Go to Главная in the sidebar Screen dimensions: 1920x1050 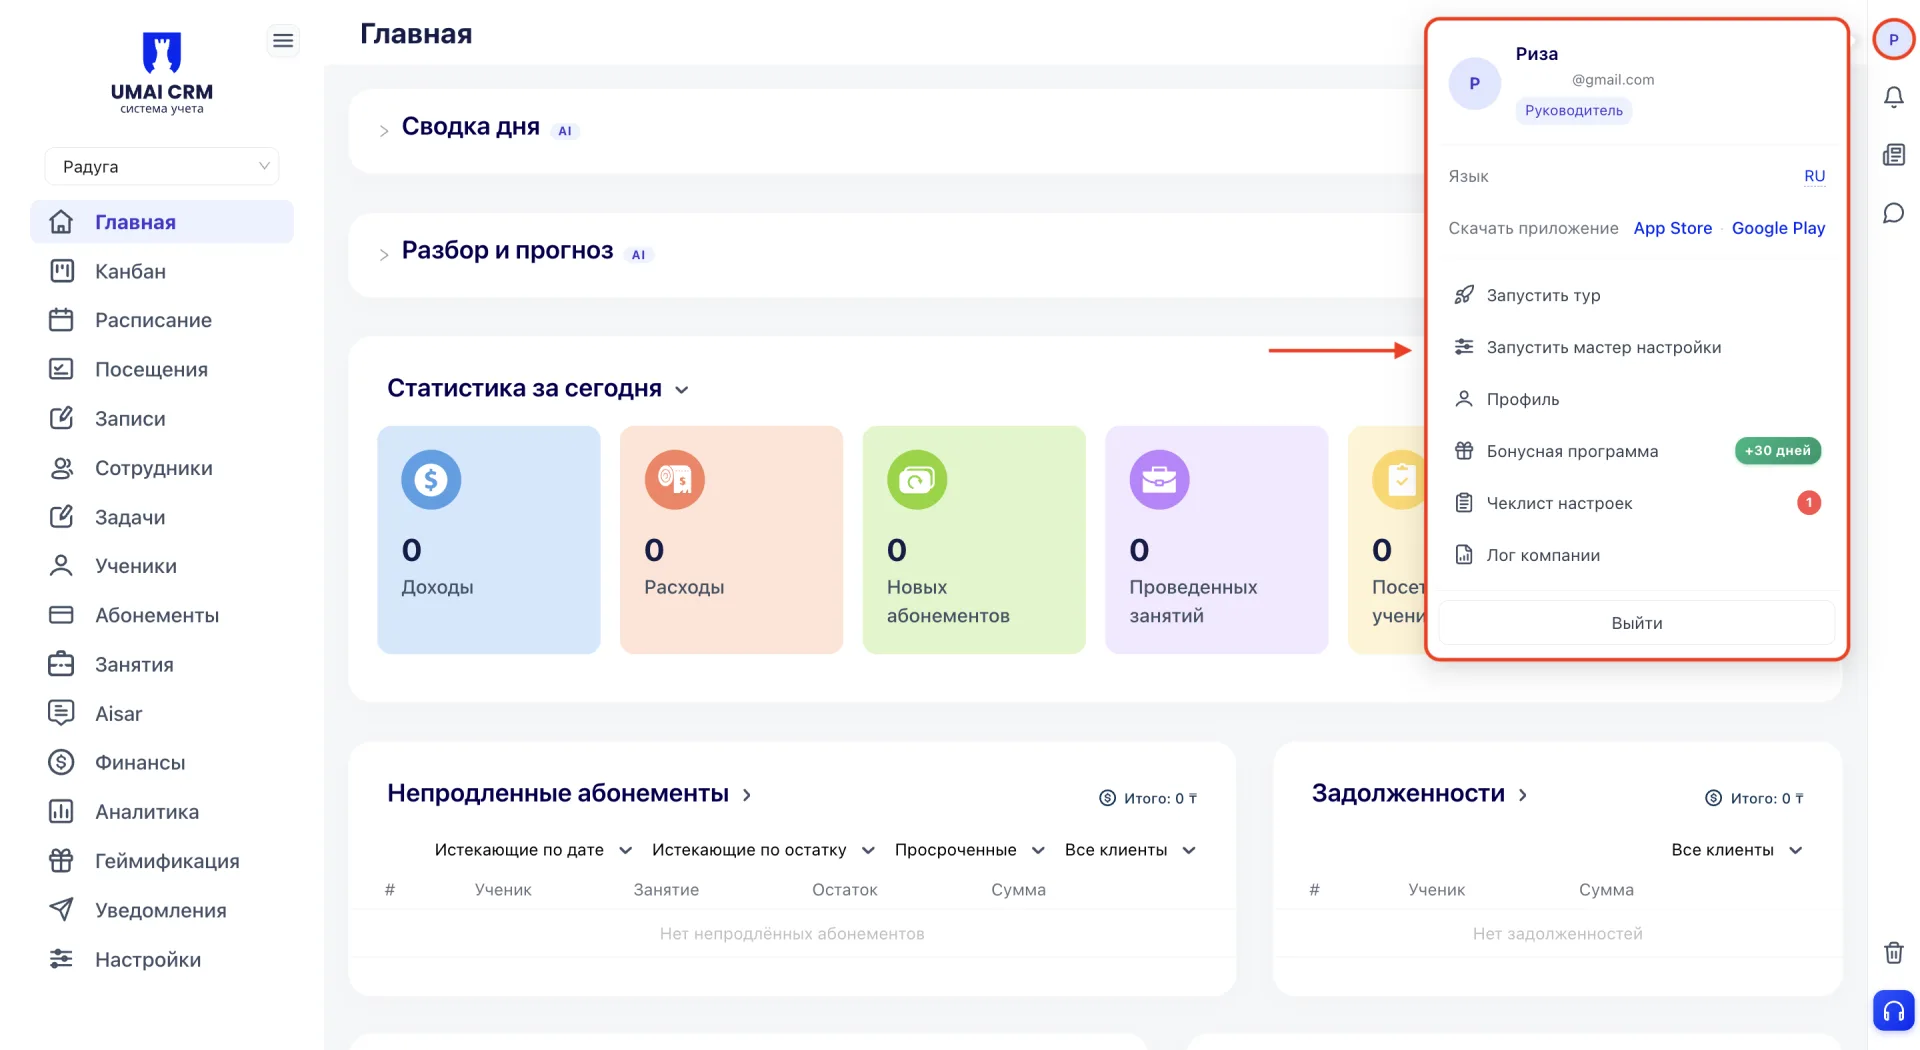[x=162, y=222]
